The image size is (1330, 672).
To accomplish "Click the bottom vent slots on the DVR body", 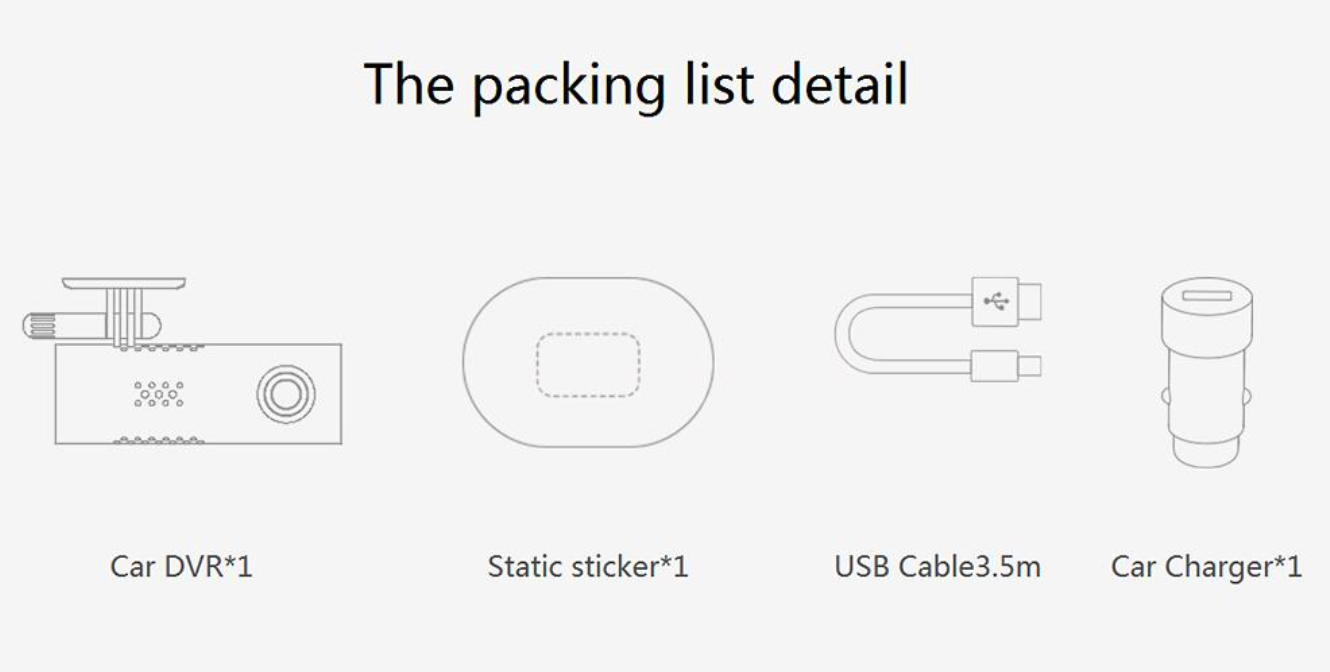I will pos(160,440).
